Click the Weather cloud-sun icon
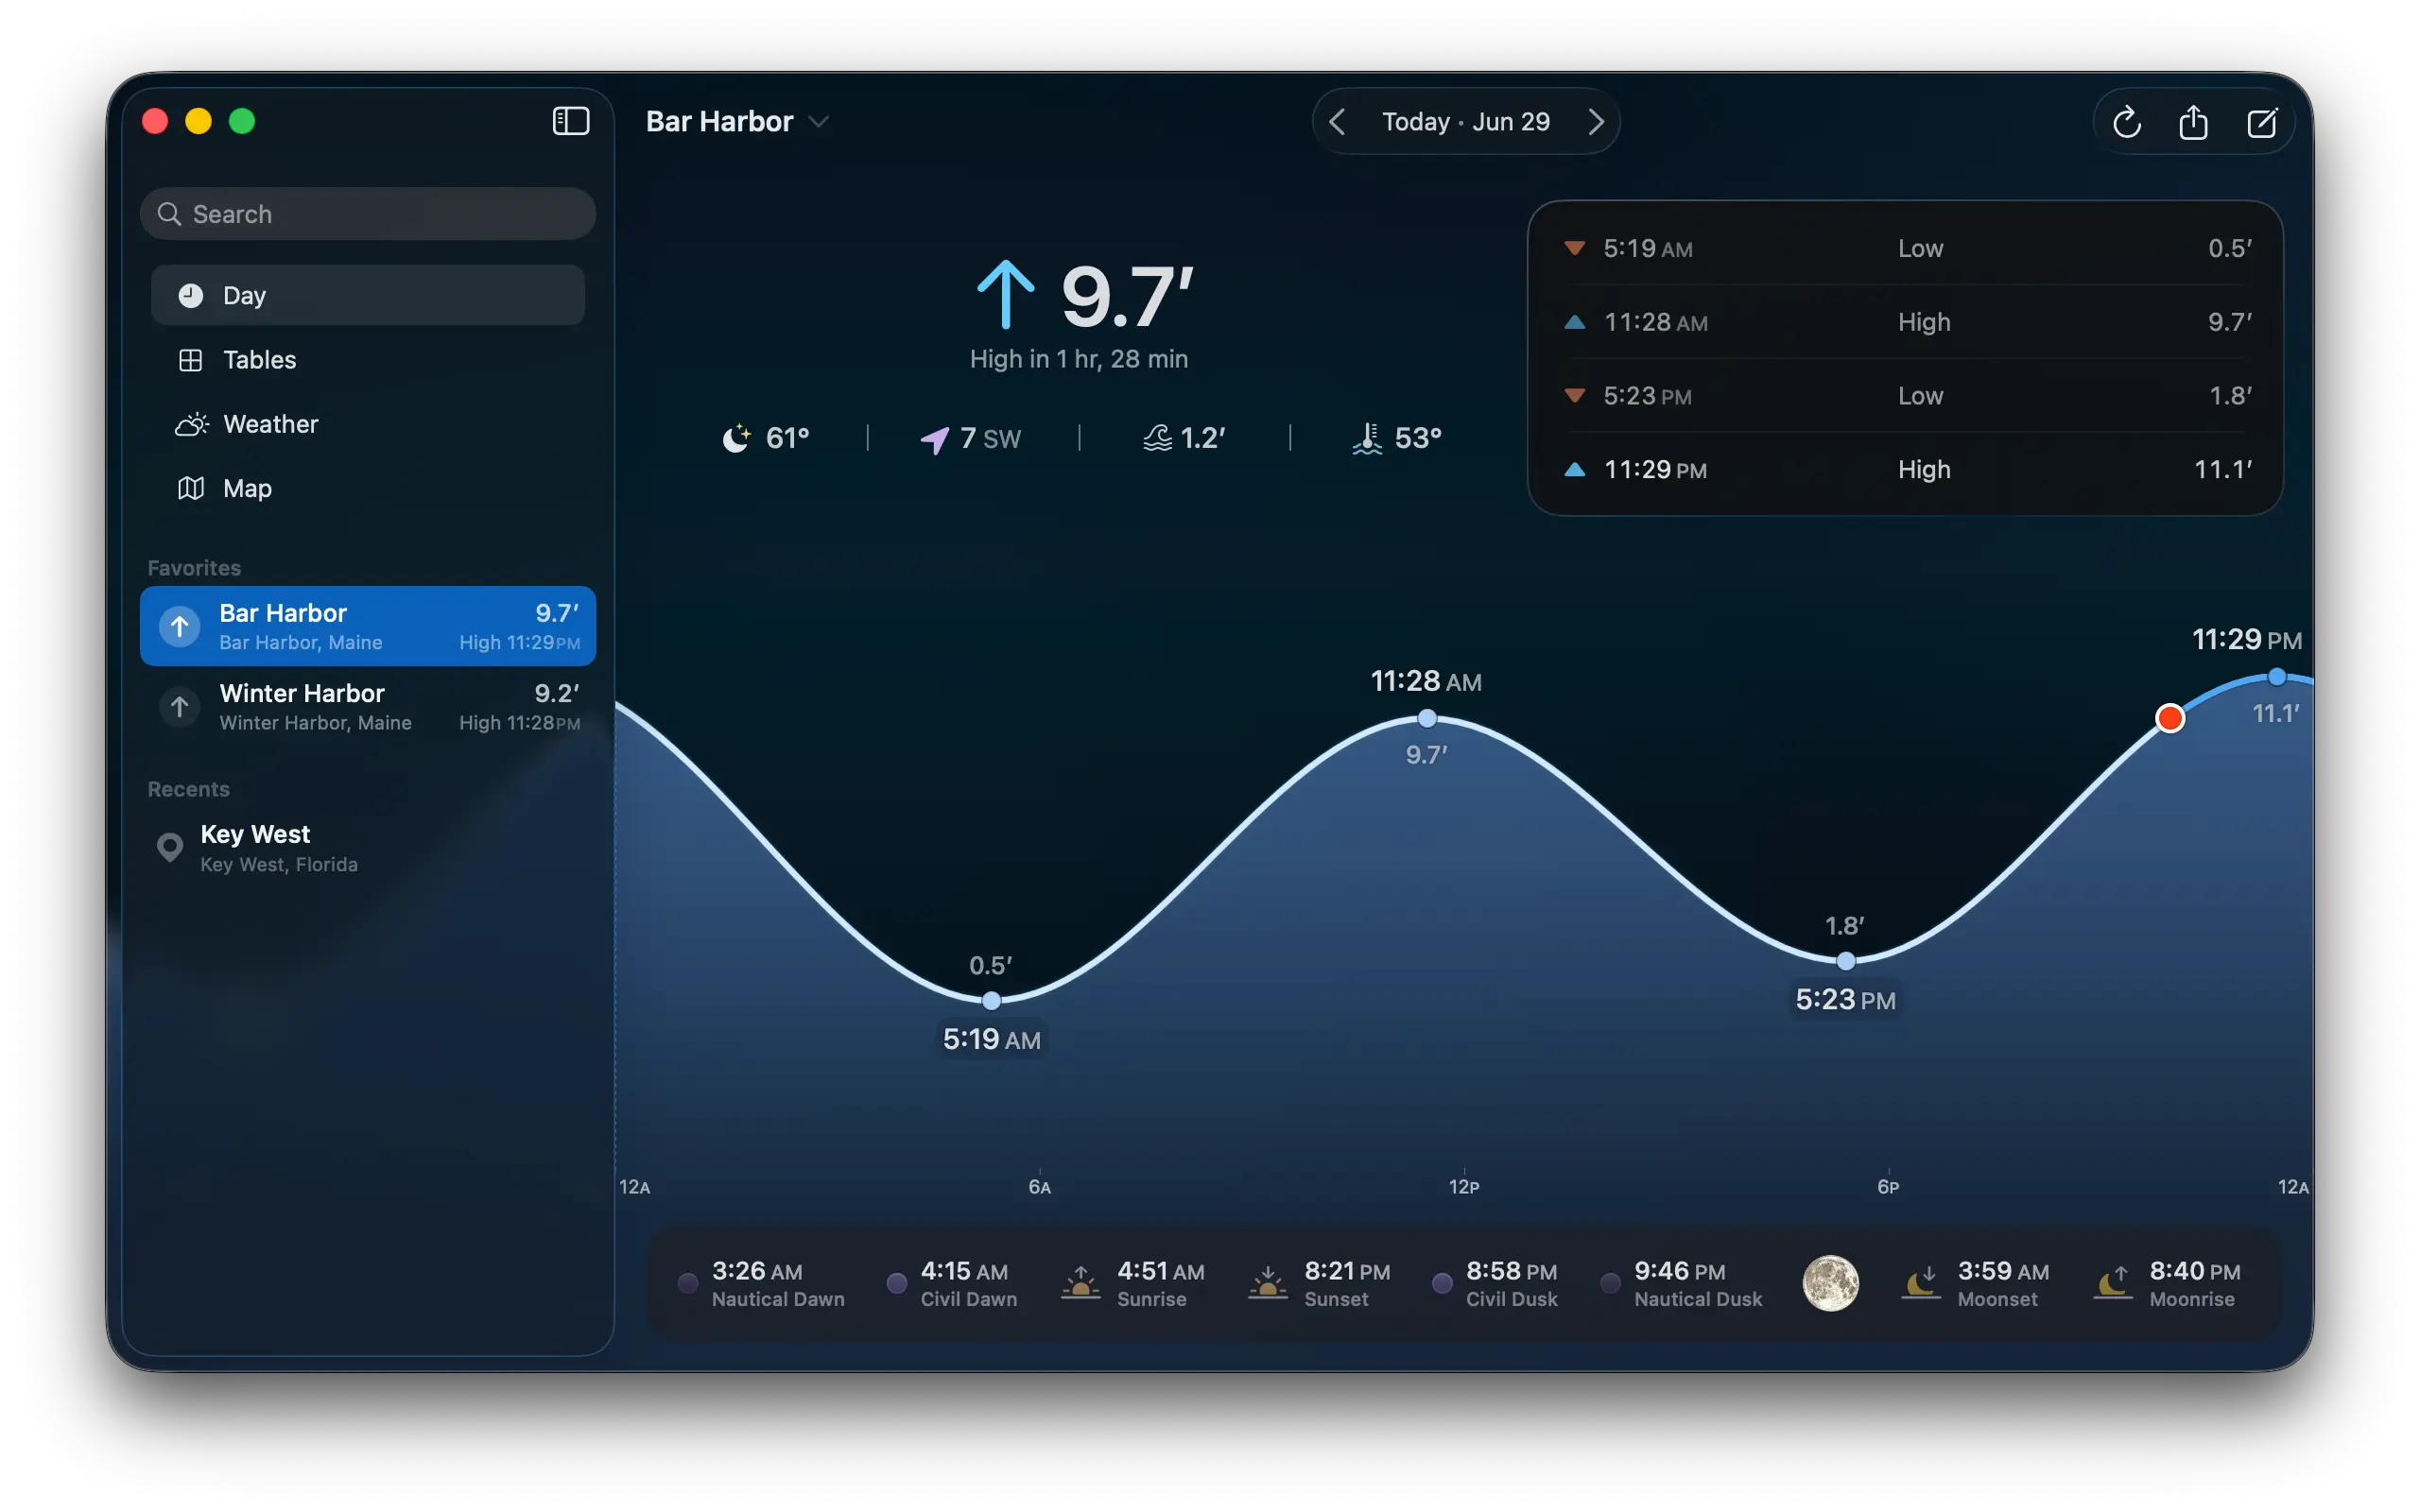 [x=191, y=424]
